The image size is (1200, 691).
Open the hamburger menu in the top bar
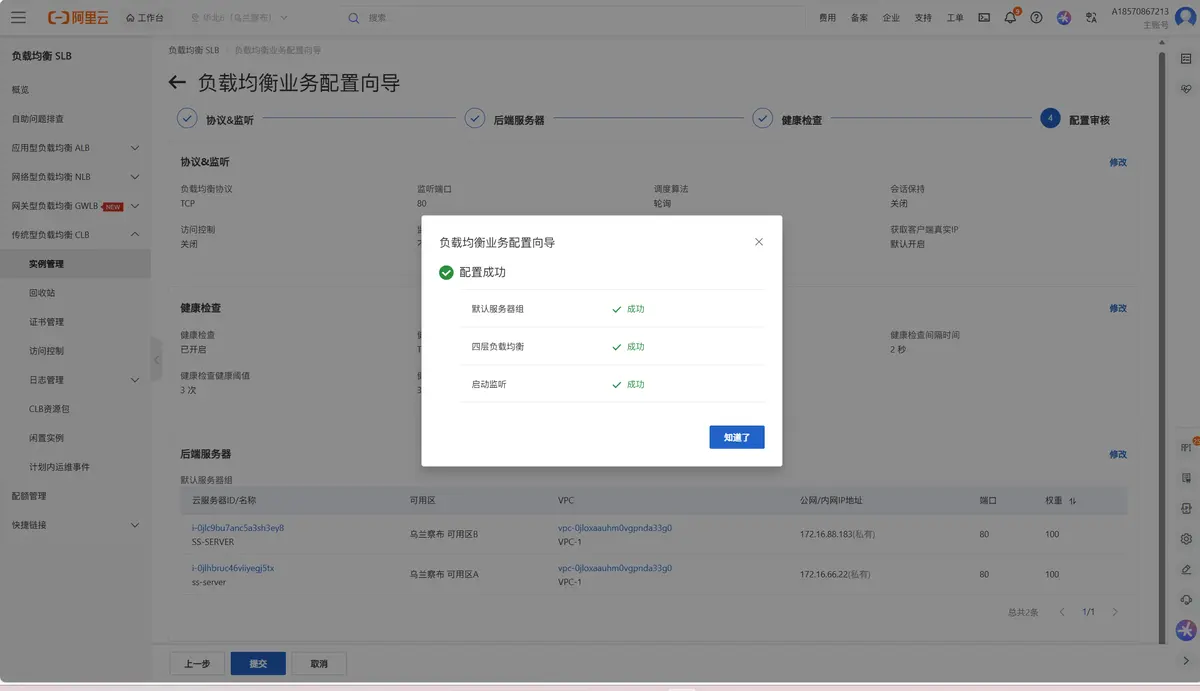point(19,18)
